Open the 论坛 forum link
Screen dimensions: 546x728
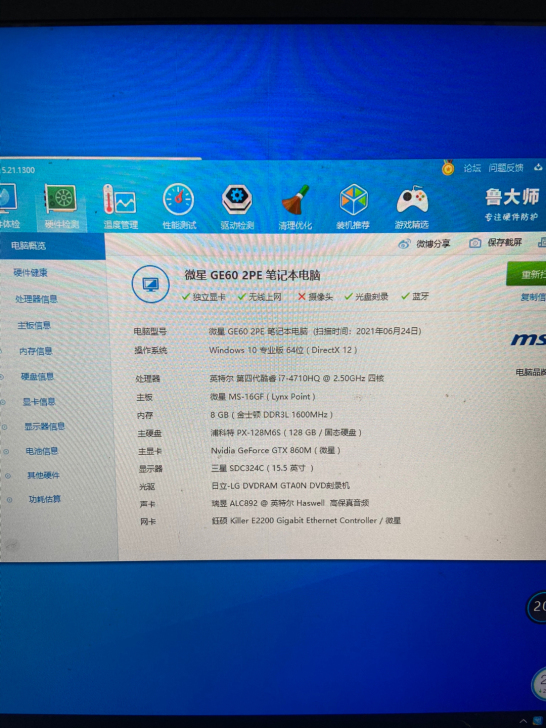[472, 168]
